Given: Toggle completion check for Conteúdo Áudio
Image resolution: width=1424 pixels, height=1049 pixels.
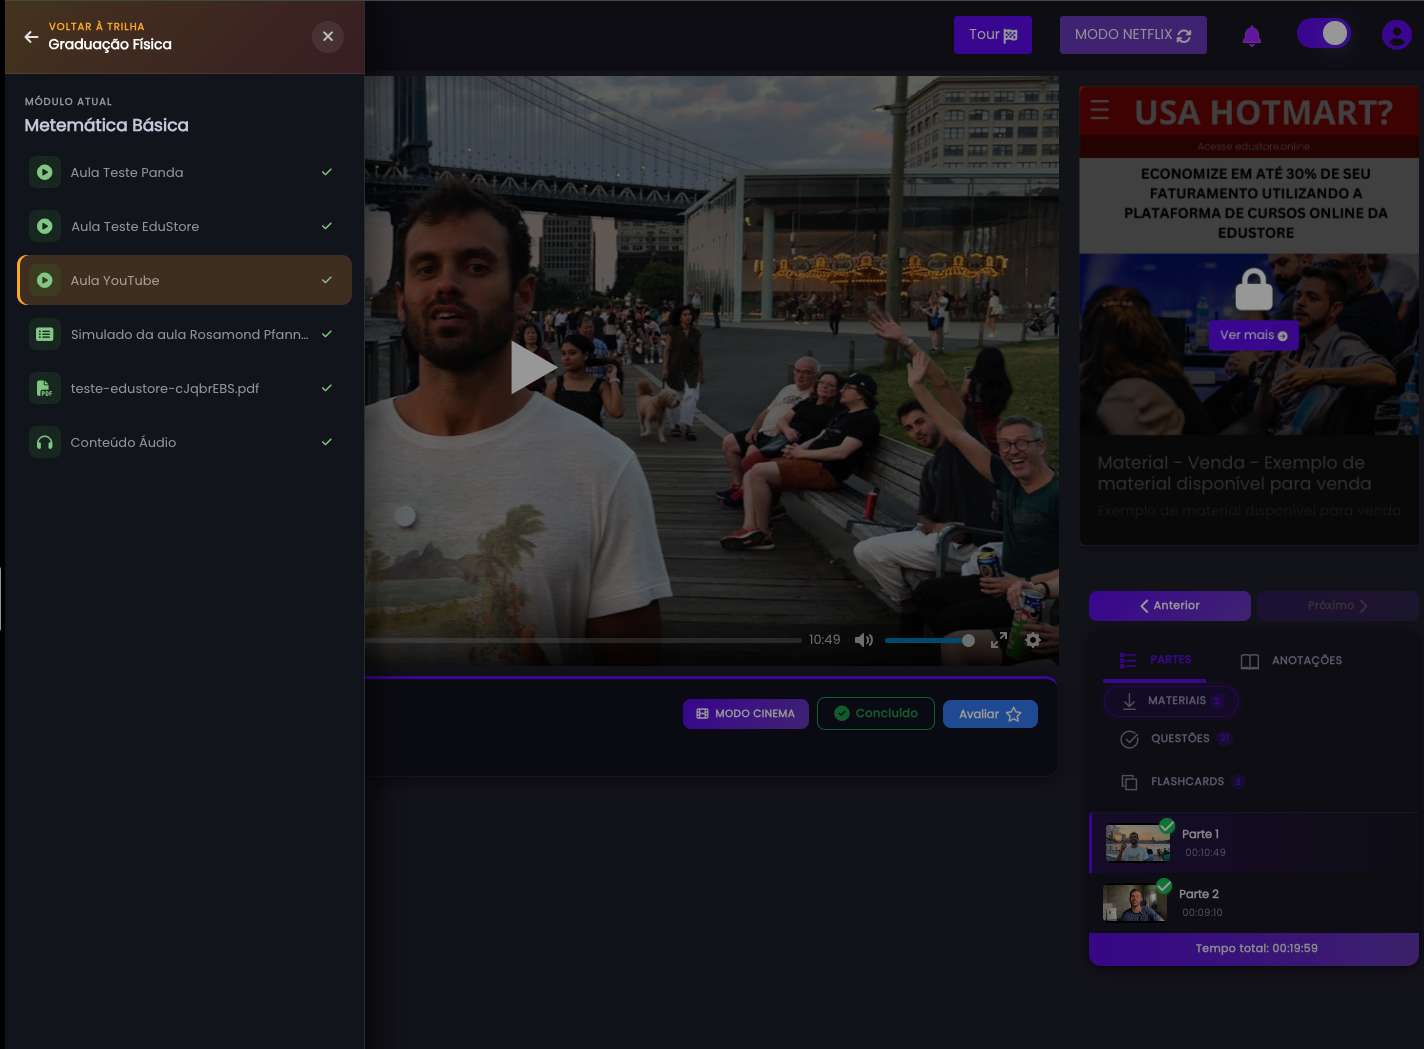Looking at the screenshot, I should (327, 442).
